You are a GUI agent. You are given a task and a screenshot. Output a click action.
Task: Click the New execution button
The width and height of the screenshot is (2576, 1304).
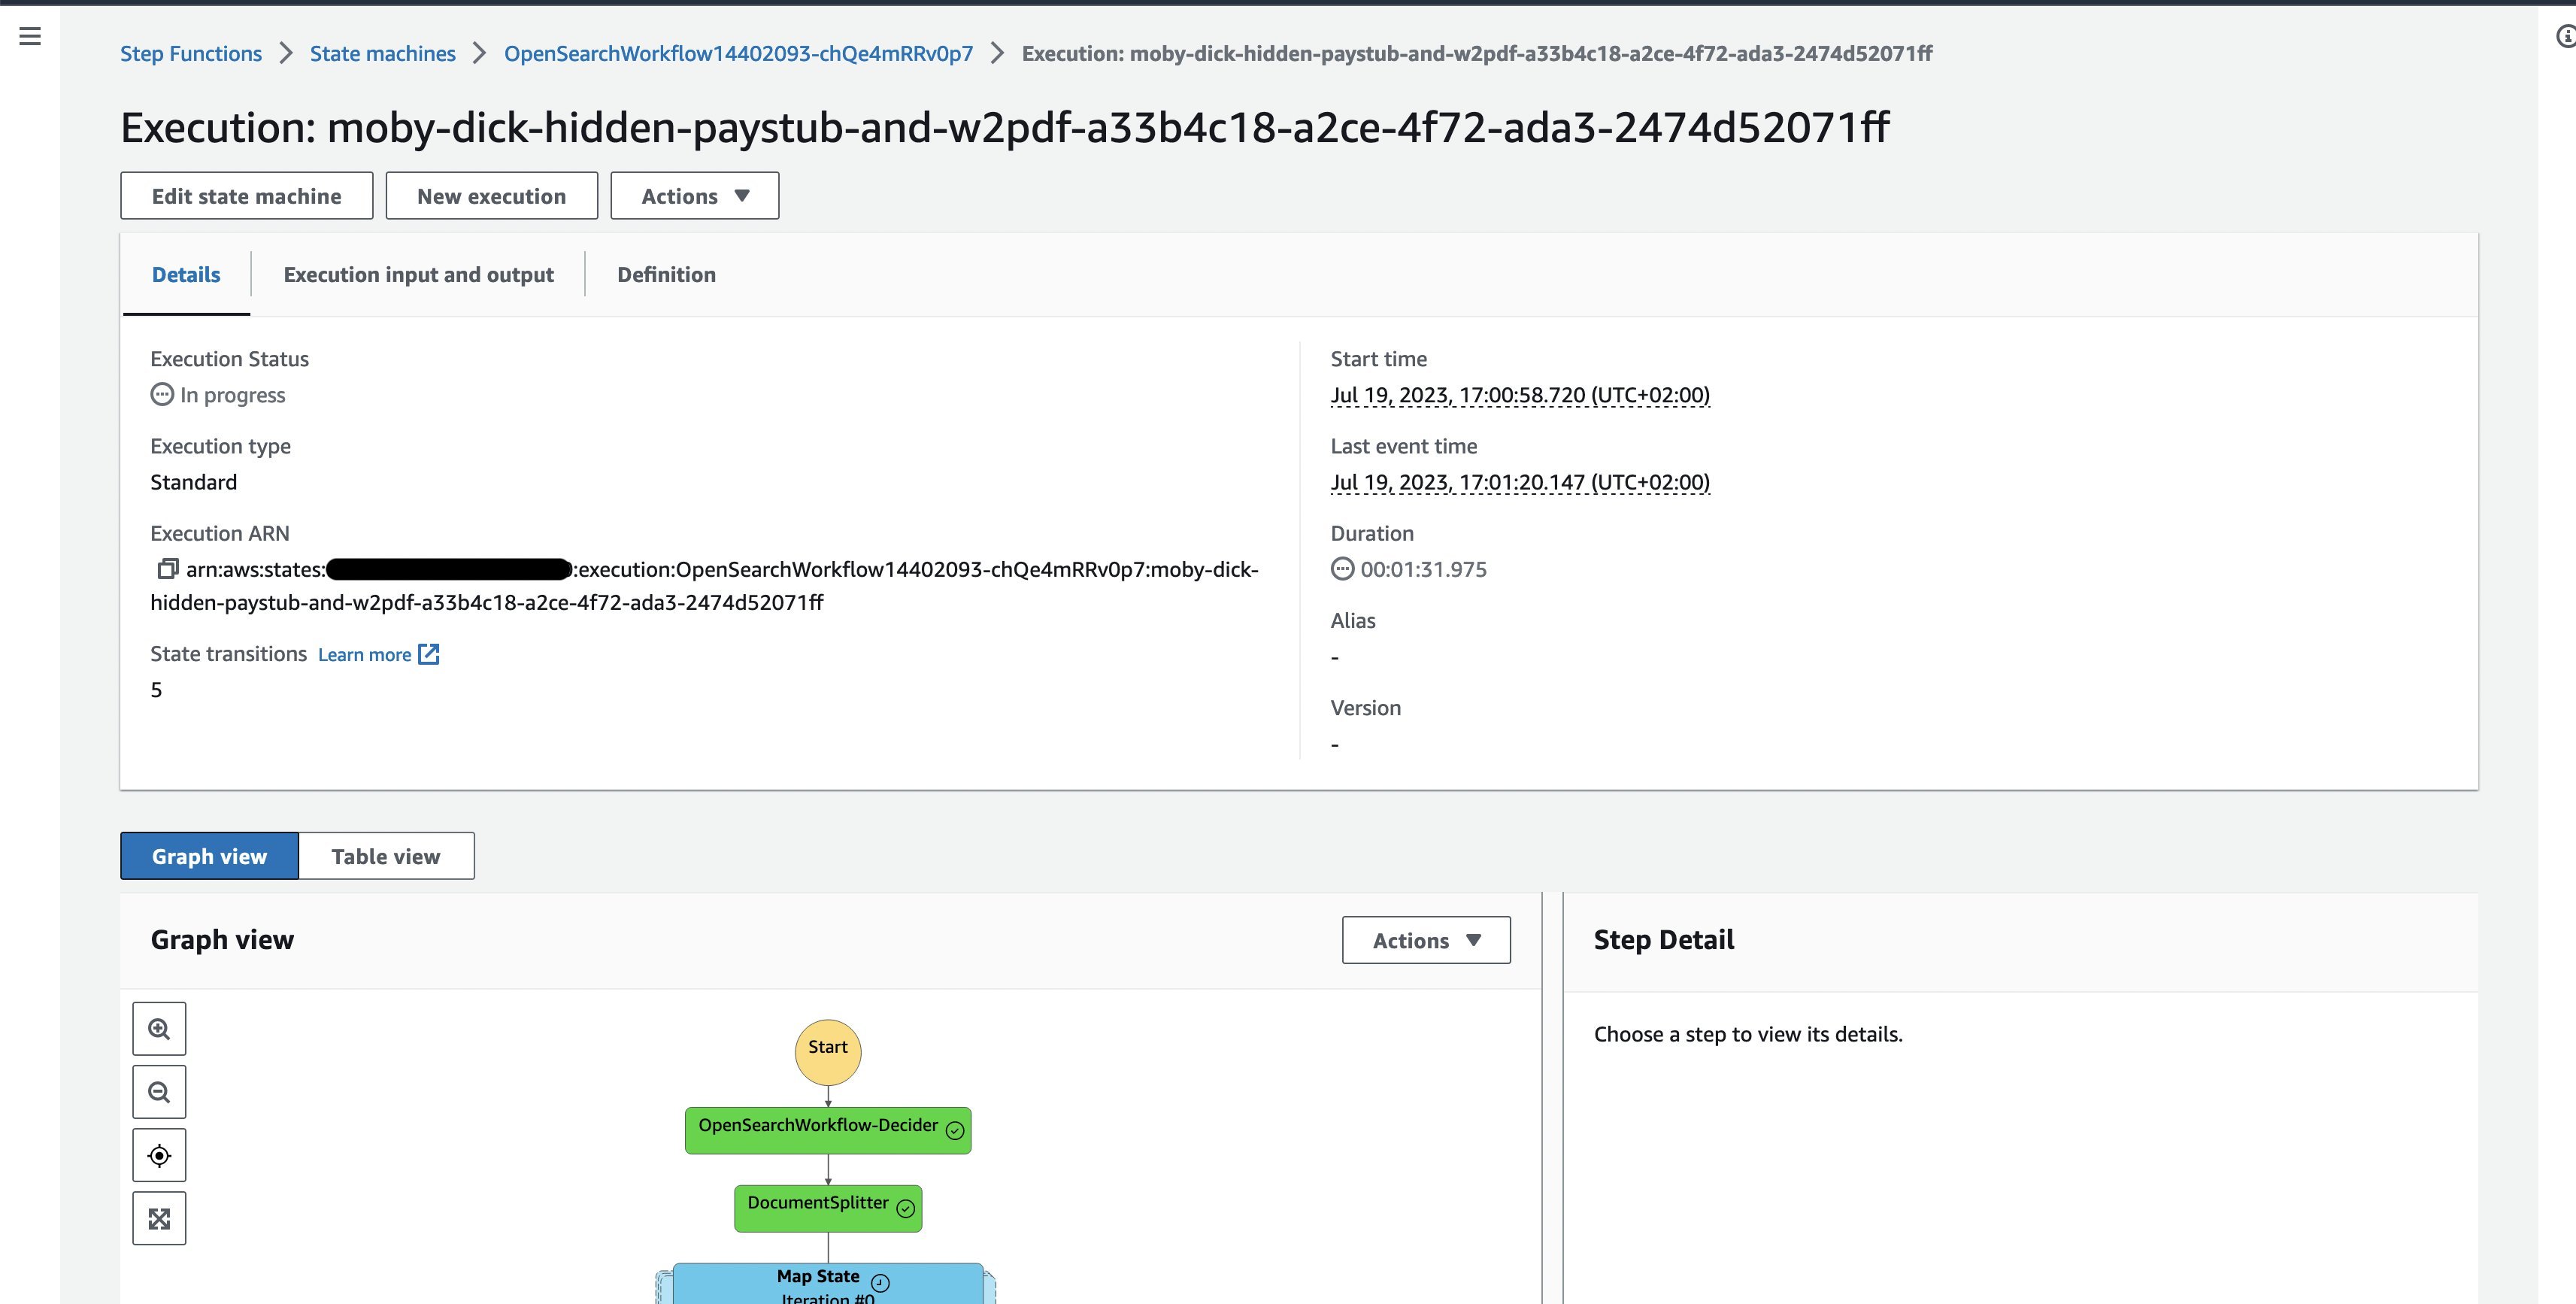click(490, 195)
